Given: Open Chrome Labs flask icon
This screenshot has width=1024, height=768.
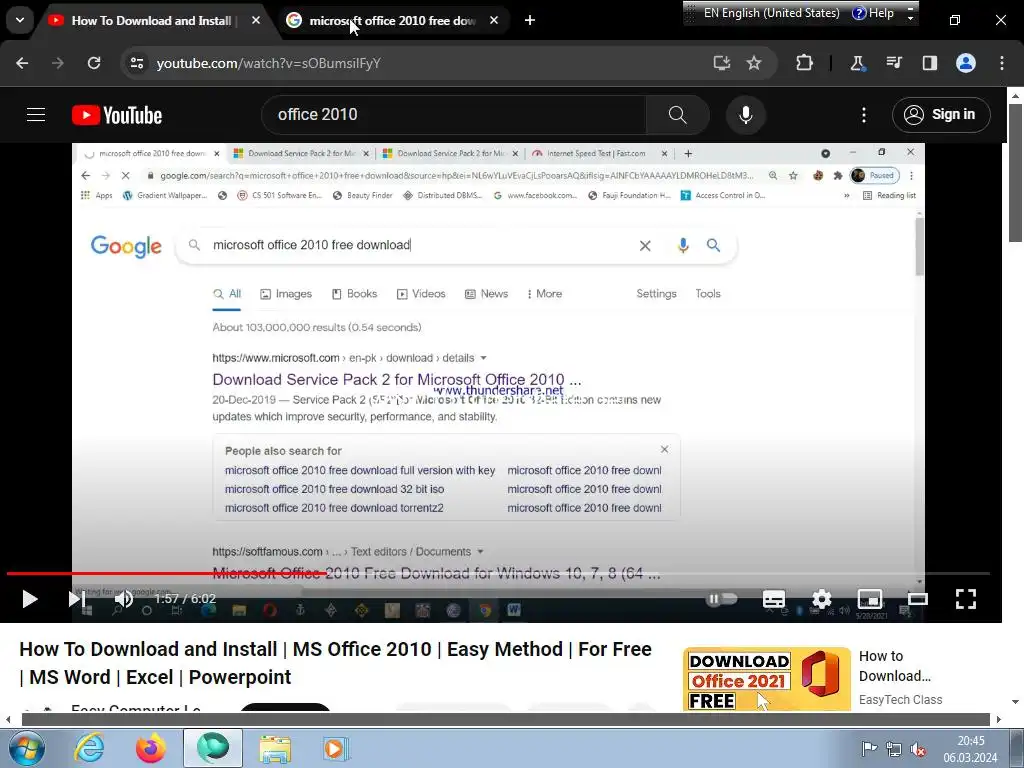Looking at the screenshot, I should coord(857,63).
